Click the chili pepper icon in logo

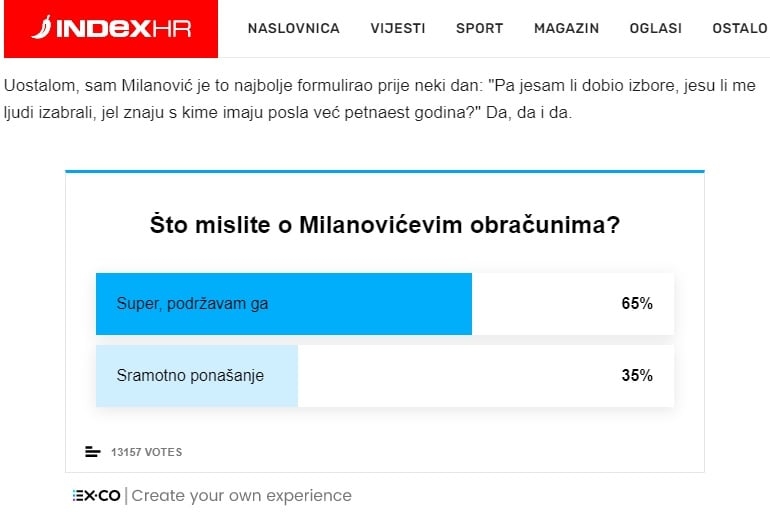(x=42, y=28)
